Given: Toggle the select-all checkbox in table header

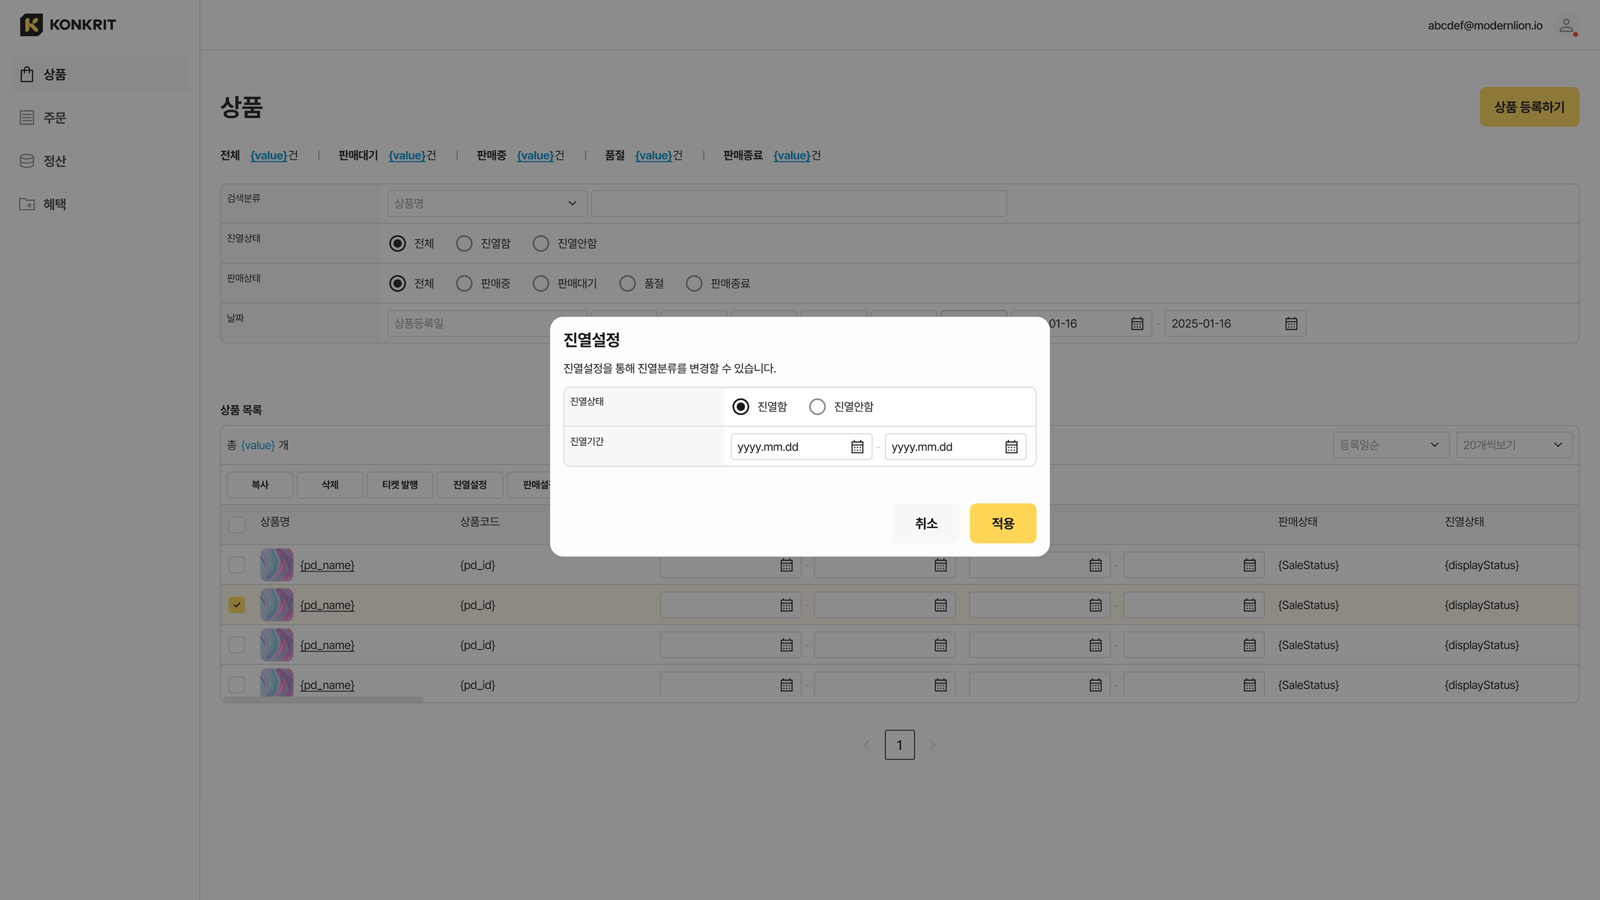Looking at the screenshot, I should (237, 524).
